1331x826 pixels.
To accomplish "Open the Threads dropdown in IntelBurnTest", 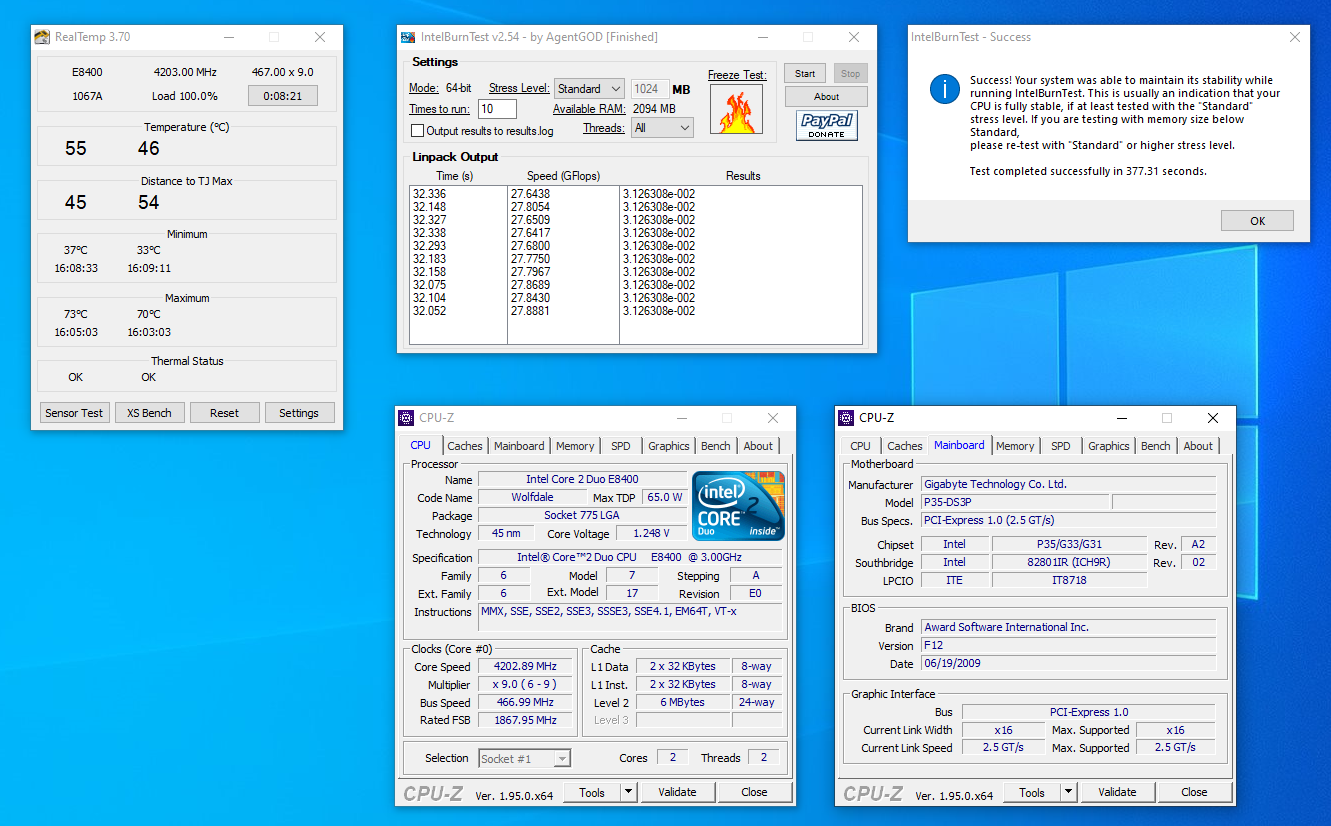I will point(662,128).
